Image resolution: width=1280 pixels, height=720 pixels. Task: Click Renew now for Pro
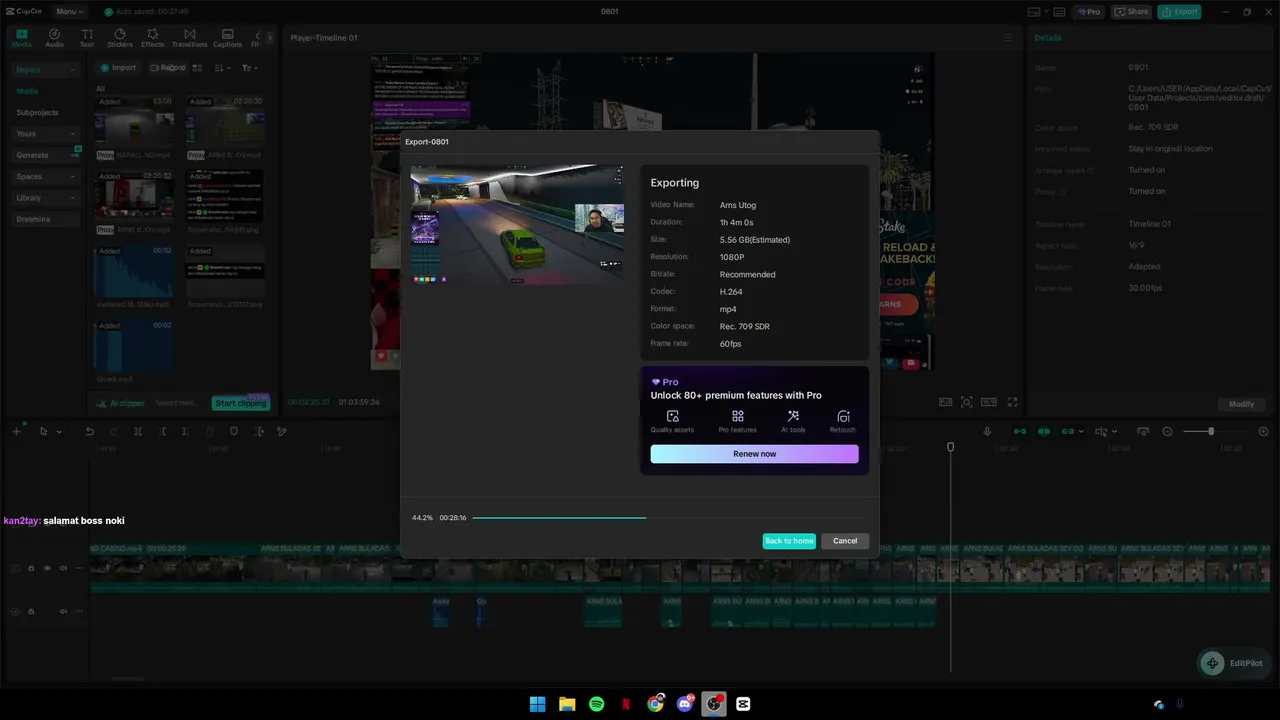click(754, 454)
